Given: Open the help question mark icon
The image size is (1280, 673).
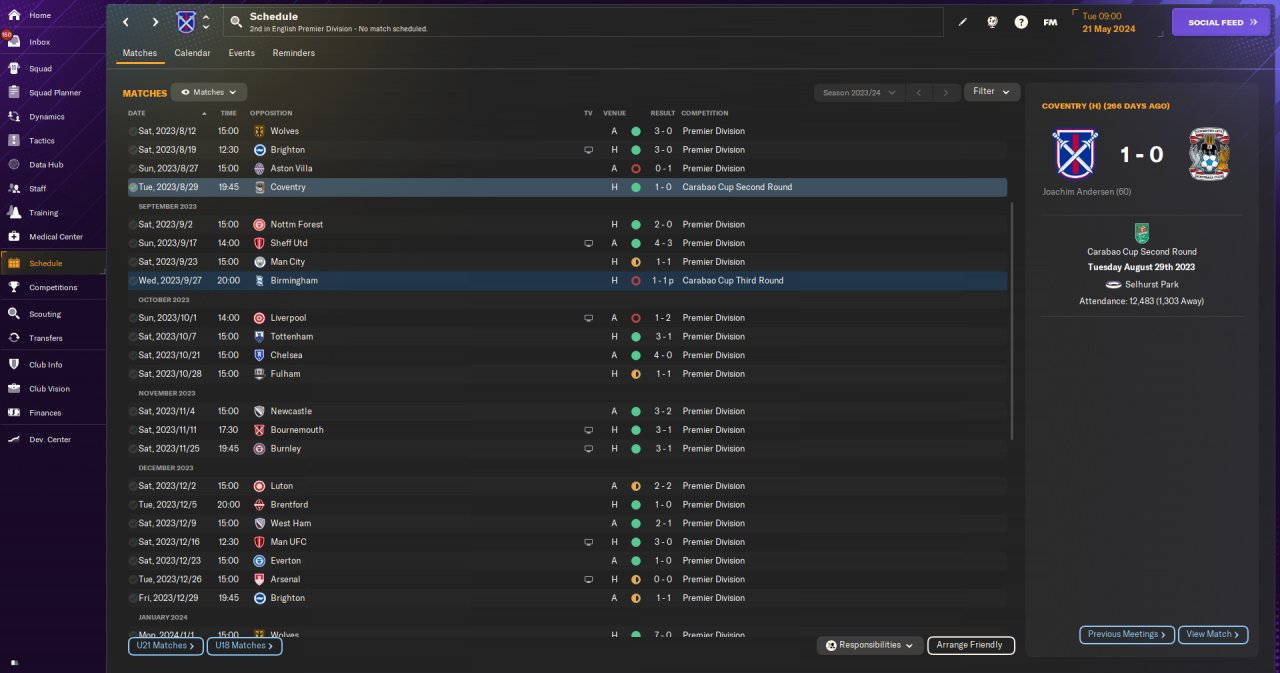Looking at the screenshot, I should (x=1021, y=22).
